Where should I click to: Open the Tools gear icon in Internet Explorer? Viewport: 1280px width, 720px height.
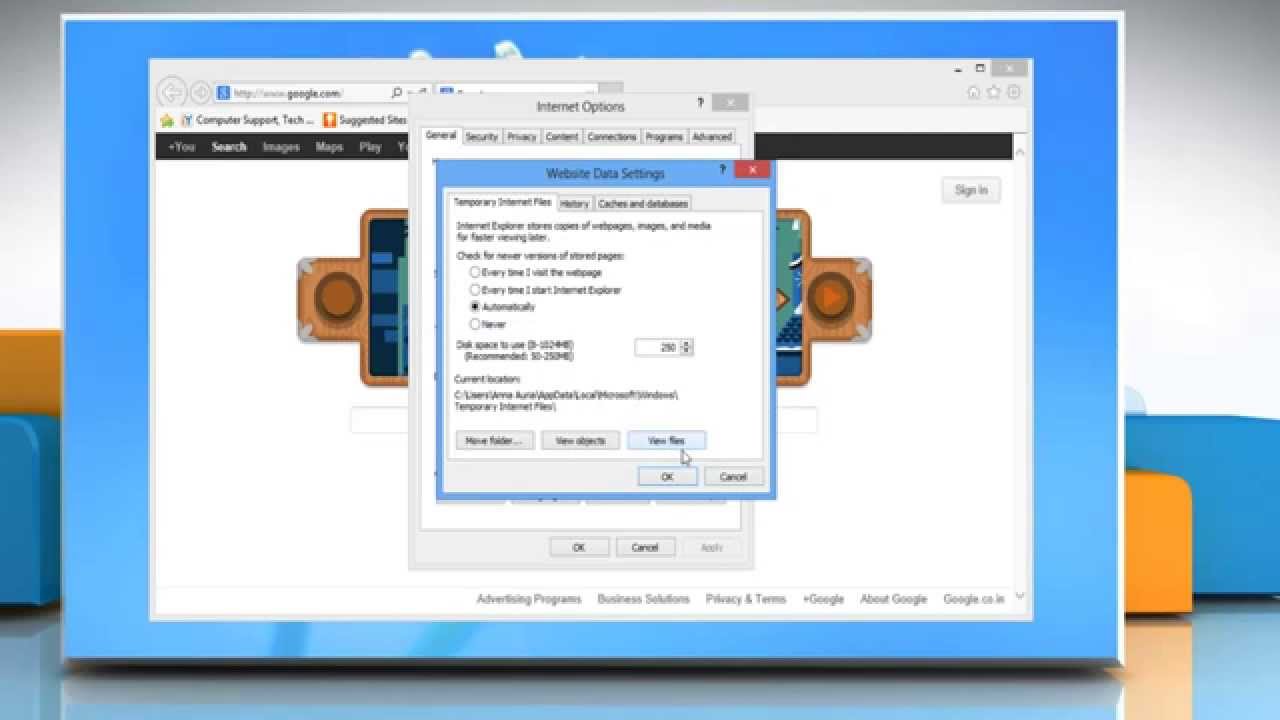tap(1014, 92)
